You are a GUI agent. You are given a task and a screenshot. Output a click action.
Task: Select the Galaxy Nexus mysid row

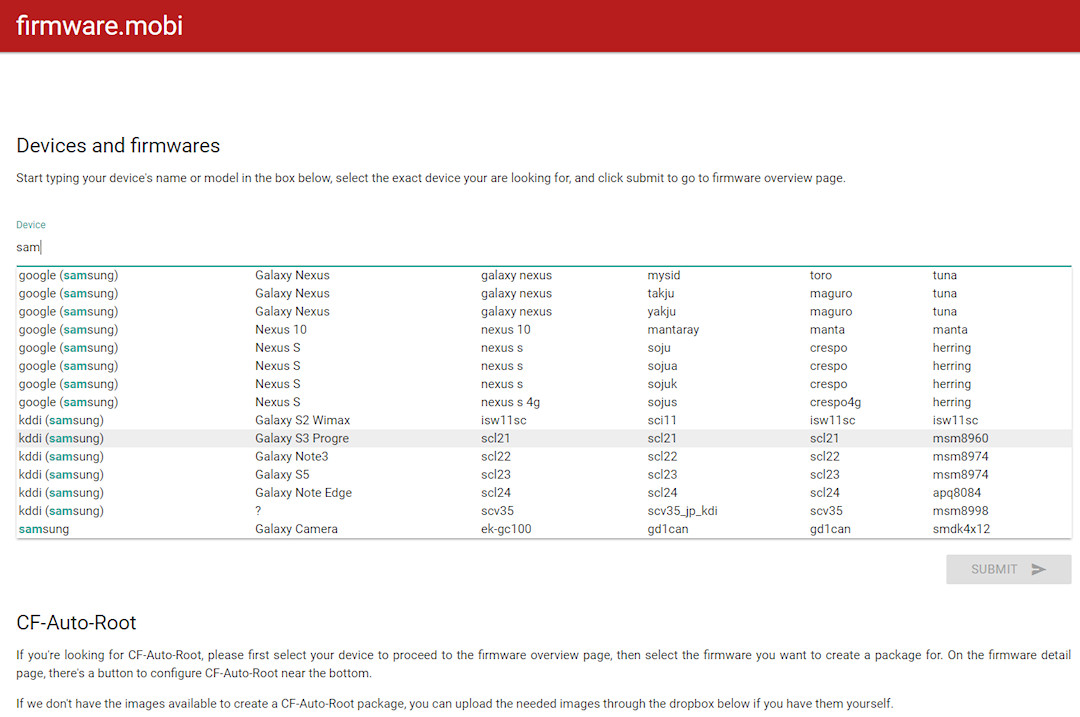click(543, 276)
